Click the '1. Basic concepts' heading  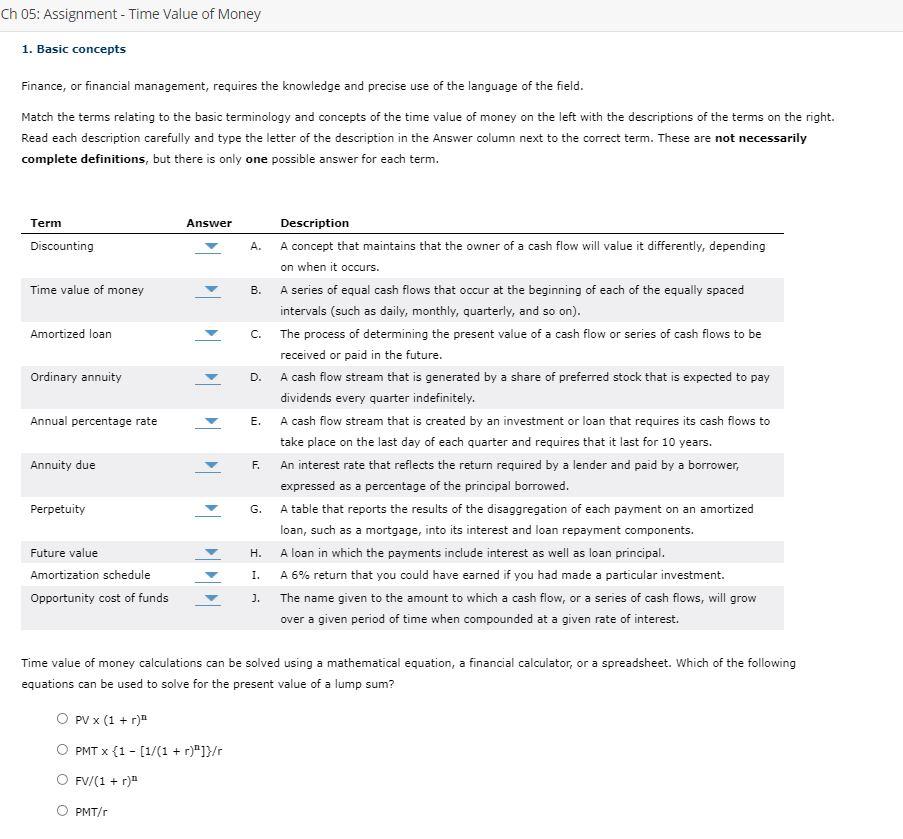click(x=72, y=48)
